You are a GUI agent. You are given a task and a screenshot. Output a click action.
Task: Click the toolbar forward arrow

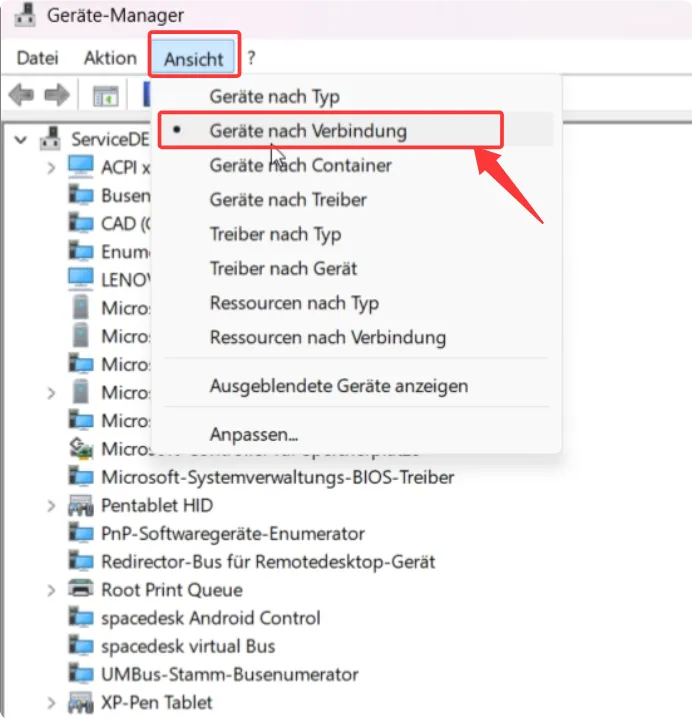tap(57, 95)
